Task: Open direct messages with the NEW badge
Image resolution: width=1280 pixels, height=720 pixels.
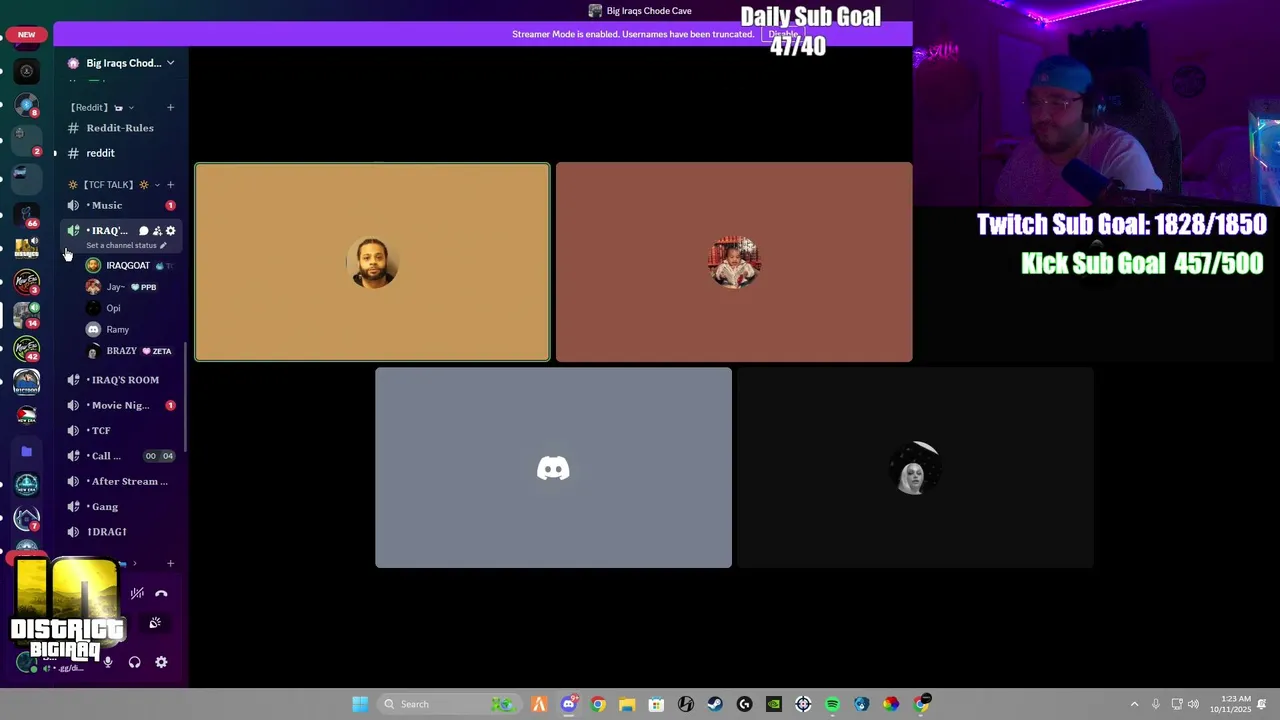Action: click(27, 34)
